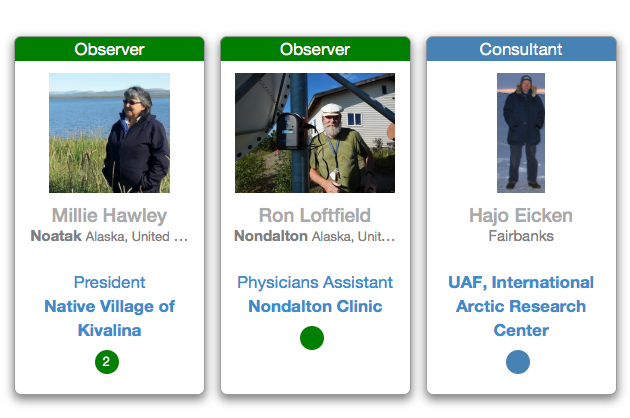Click Native Village of Kivalina link
Screen dimensions: 630x418
point(109,318)
